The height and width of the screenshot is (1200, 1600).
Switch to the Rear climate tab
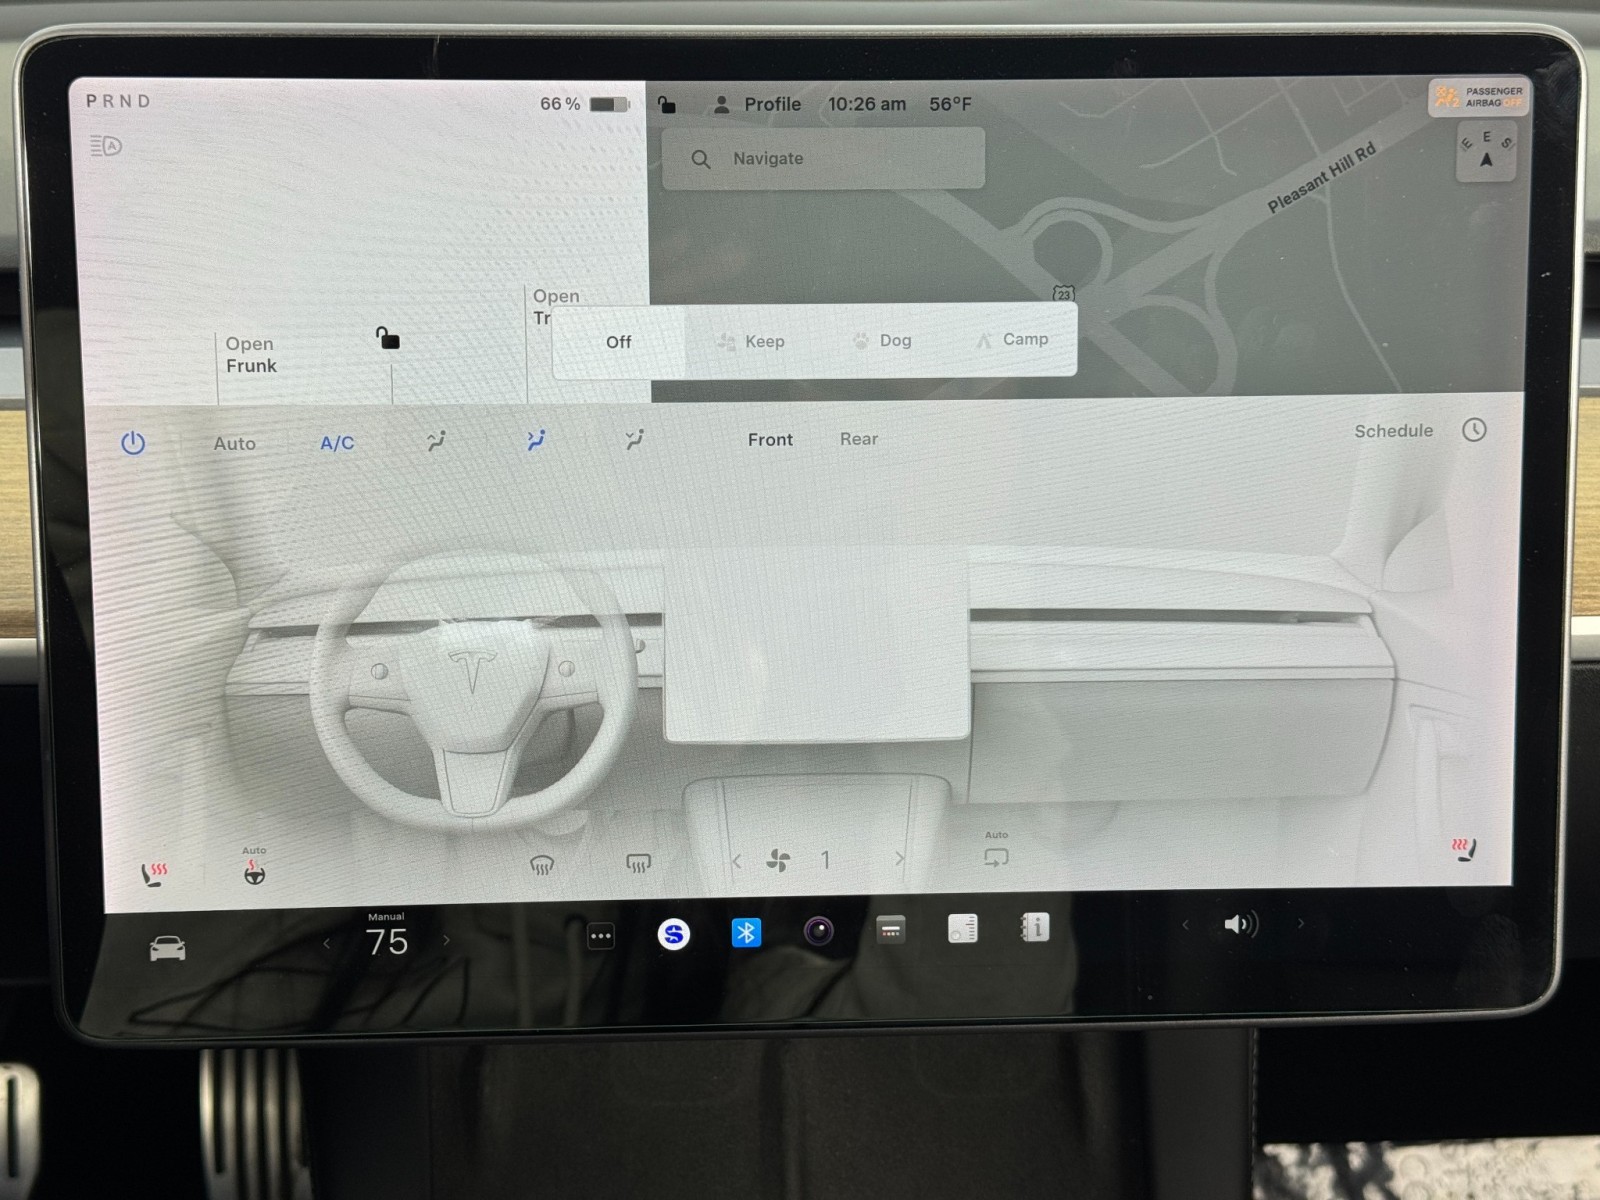[x=858, y=439]
